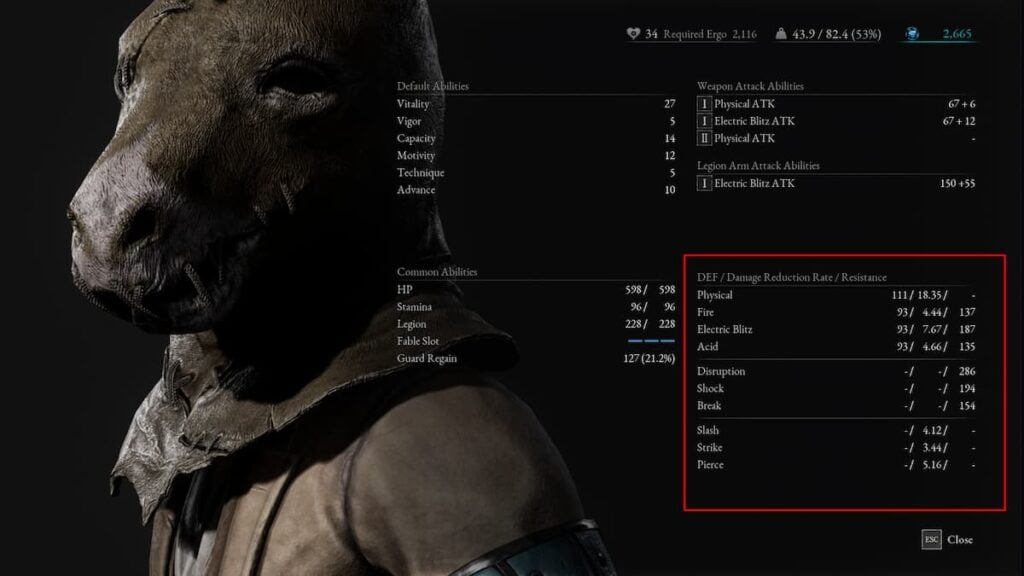Click the Slash reduction value 4.12
The width and height of the screenshot is (1024, 576).
tap(932, 430)
